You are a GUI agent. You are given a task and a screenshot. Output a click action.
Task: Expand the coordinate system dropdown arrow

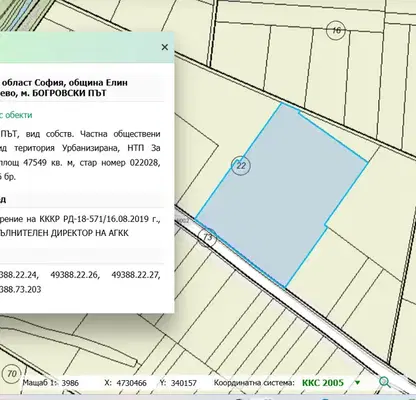coord(358,383)
